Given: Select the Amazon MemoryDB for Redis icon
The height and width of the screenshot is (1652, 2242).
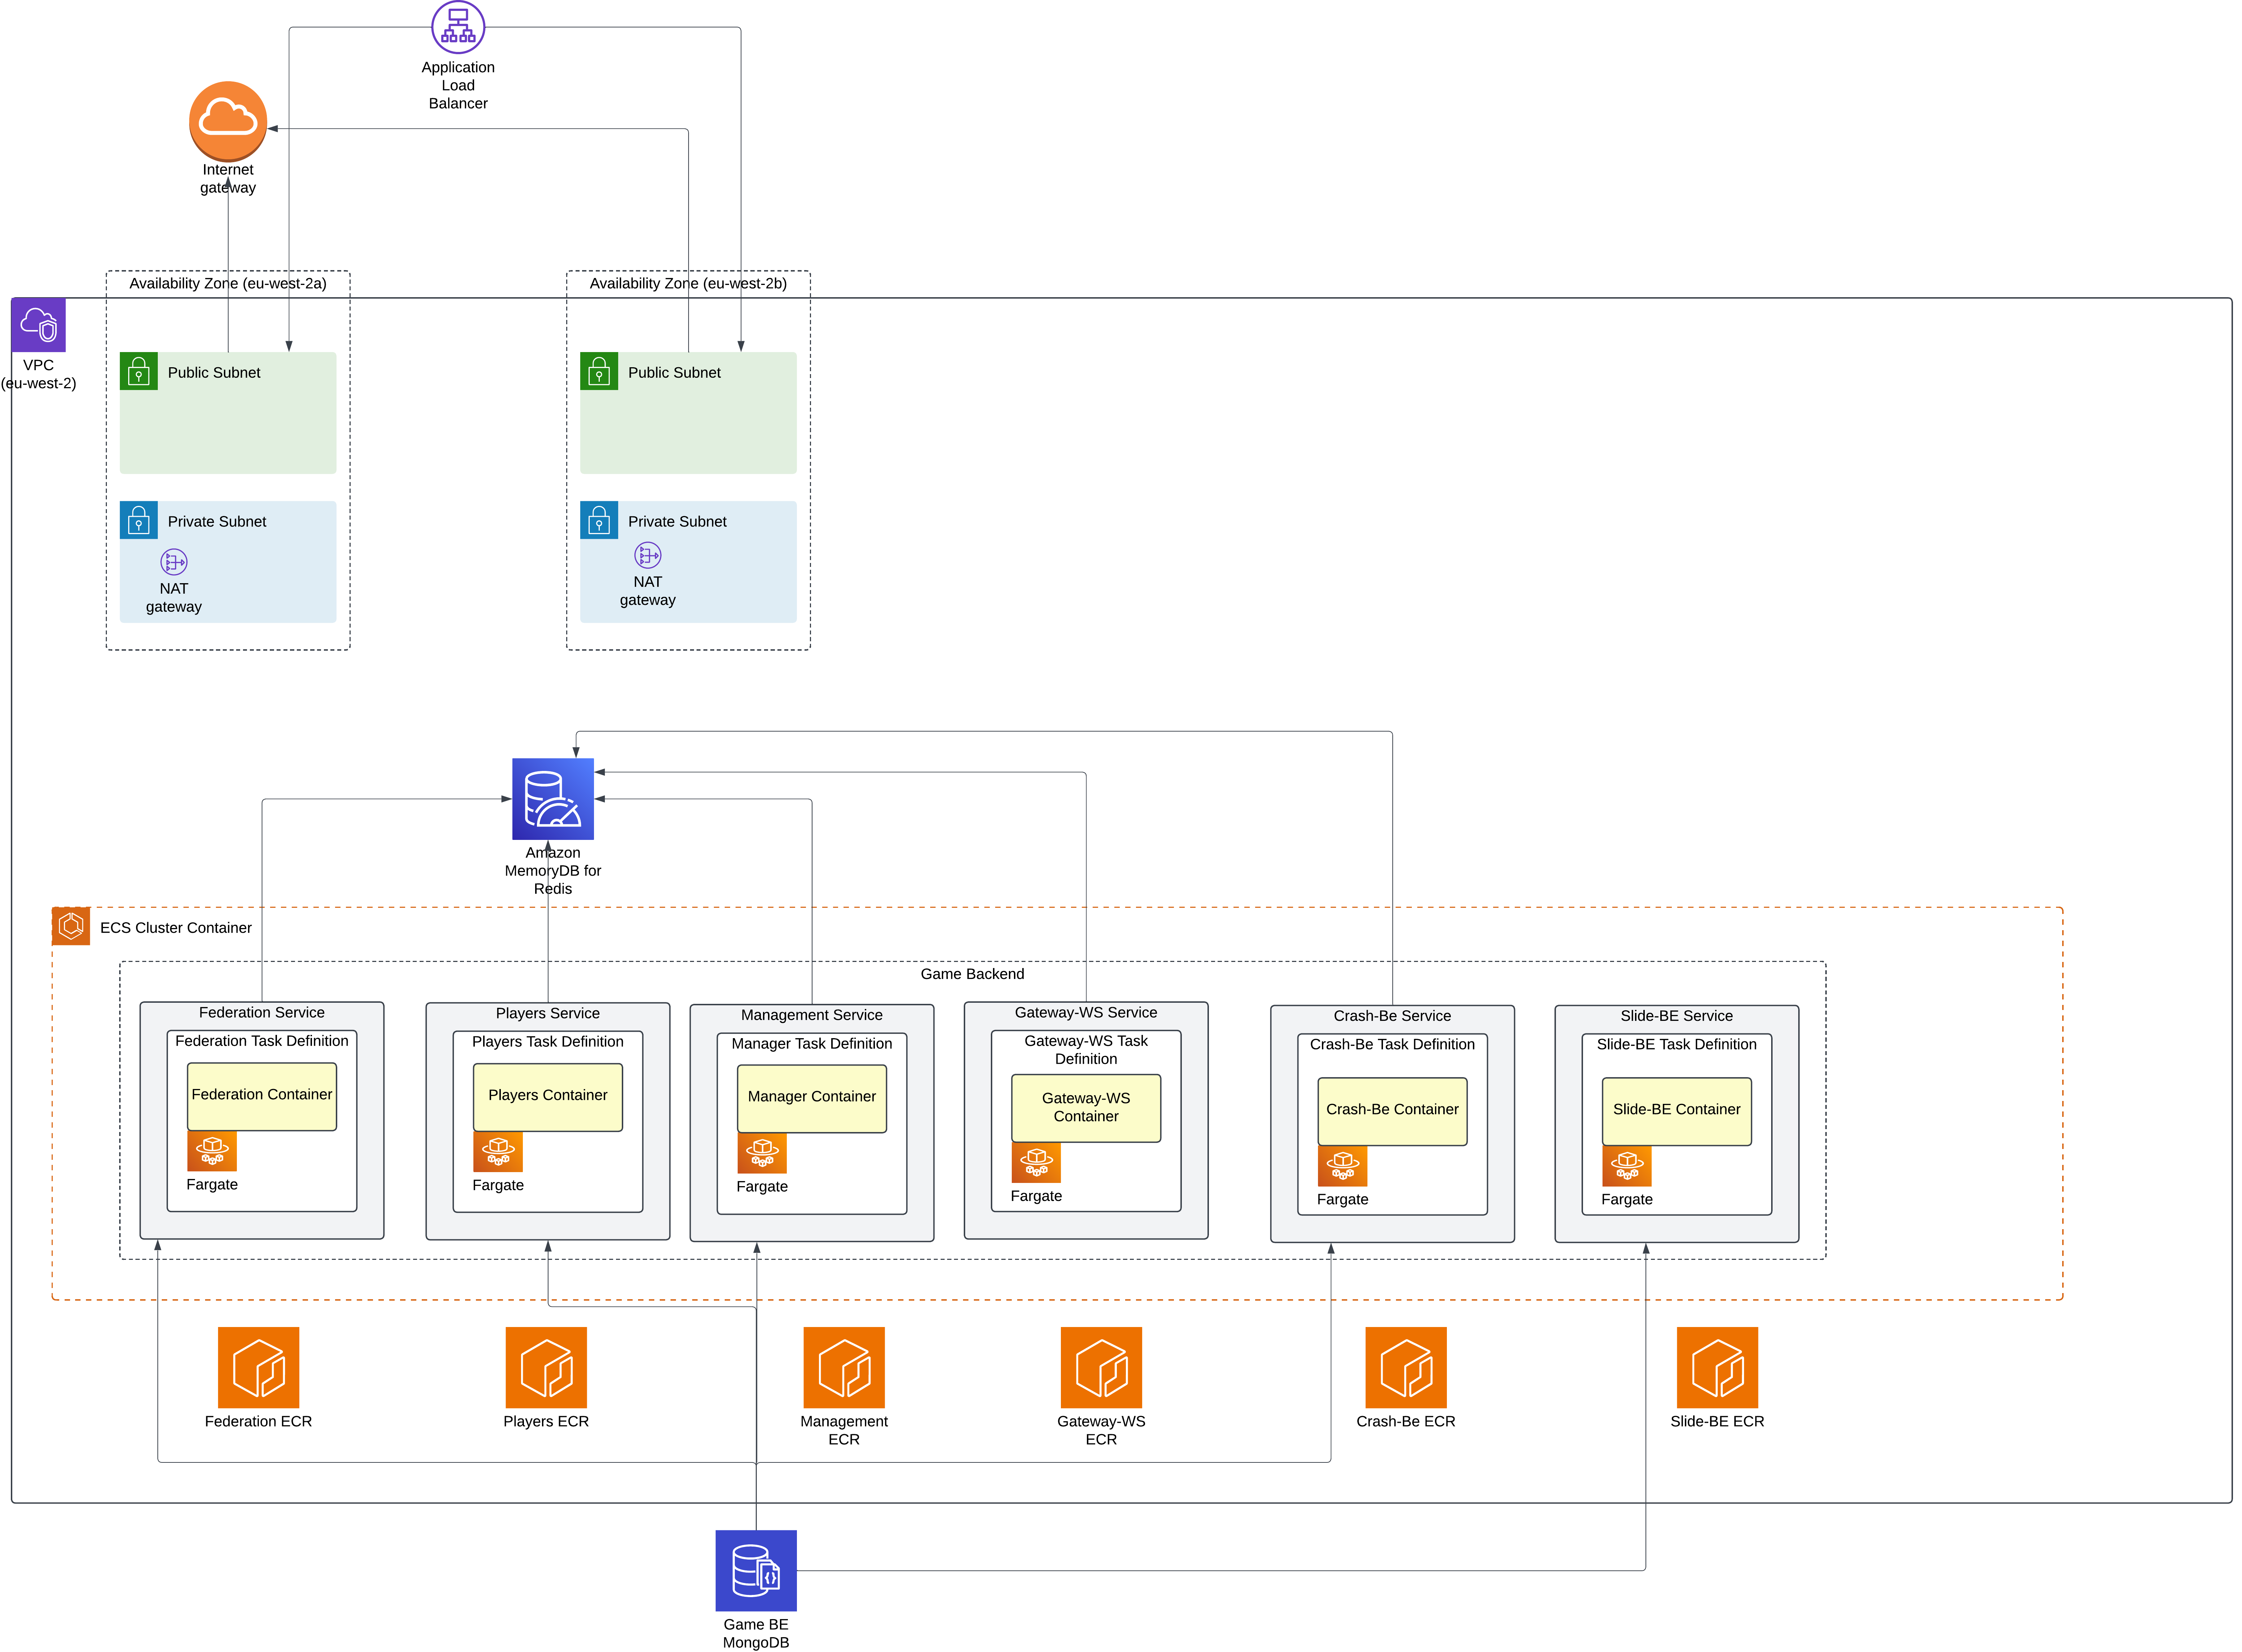Looking at the screenshot, I should tap(553, 800).
